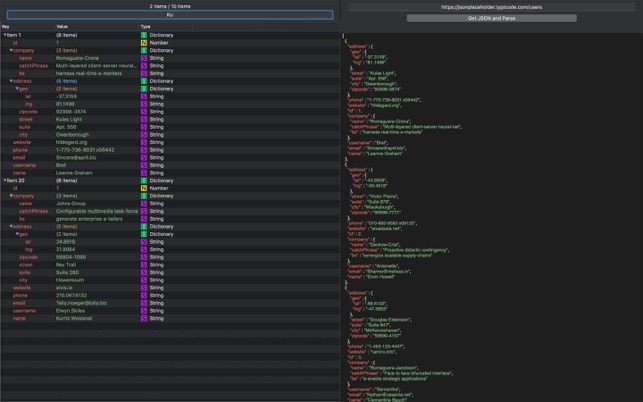Click the "Item 1" key label
This screenshot has width=643, height=402.
(14, 35)
